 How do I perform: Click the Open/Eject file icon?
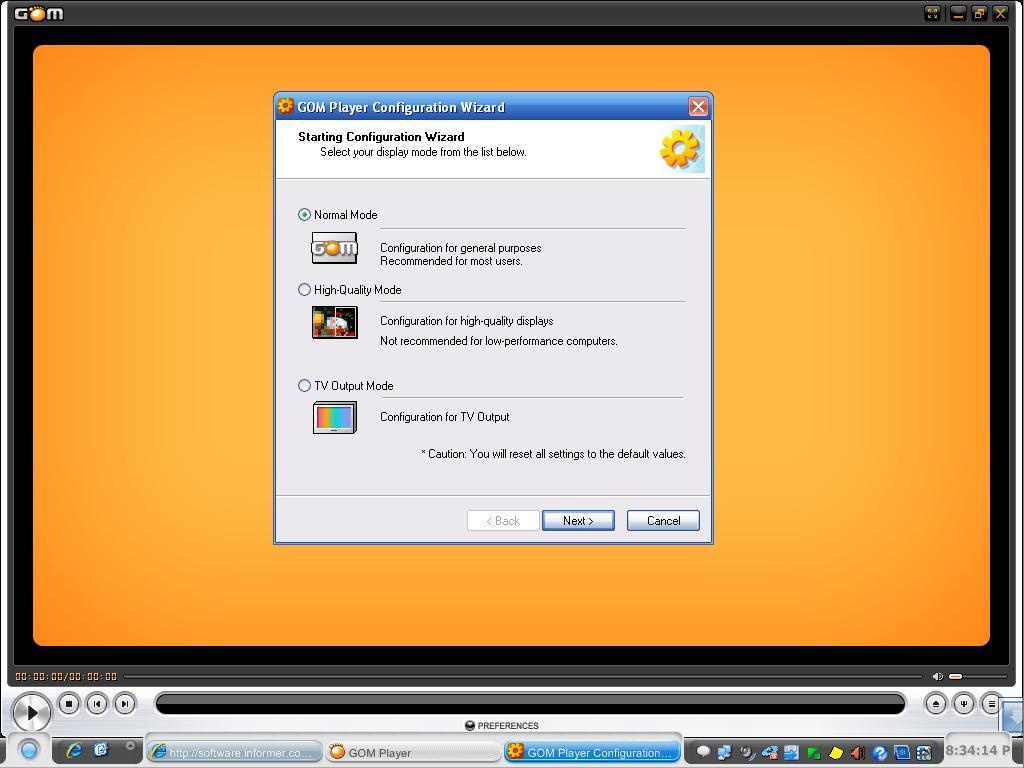tap(935, 704)
